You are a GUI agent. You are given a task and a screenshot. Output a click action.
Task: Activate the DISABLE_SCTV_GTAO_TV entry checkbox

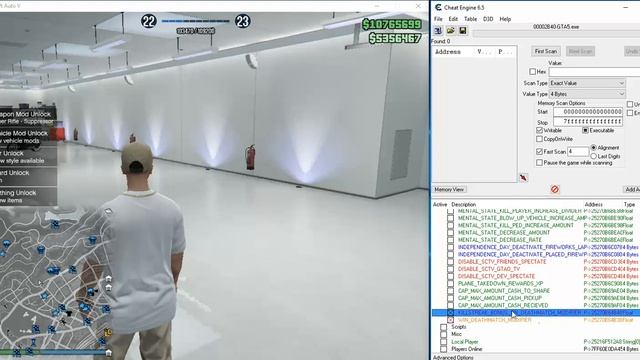click(450, 269)
